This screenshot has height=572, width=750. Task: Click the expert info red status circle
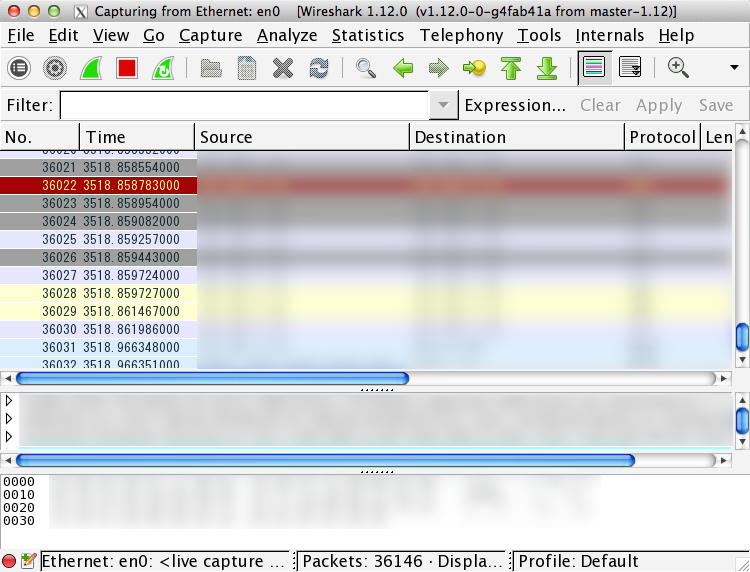click(9, 561)
